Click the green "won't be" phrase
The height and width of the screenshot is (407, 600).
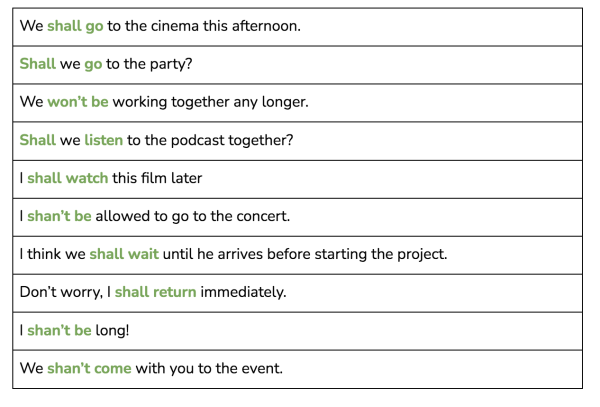[77, 102]
